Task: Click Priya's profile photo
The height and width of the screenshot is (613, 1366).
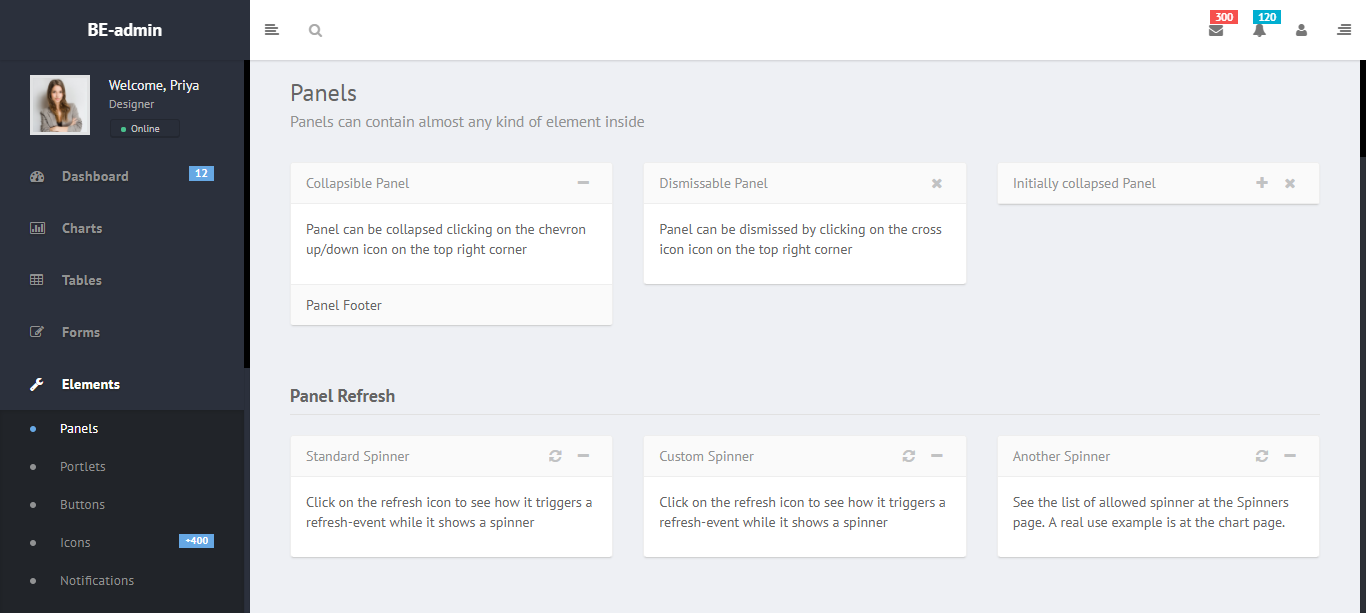Action: pos(60,105)
